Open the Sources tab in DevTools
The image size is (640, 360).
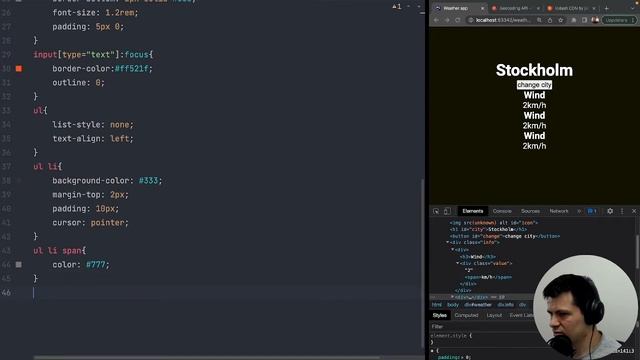coord(530,211)
